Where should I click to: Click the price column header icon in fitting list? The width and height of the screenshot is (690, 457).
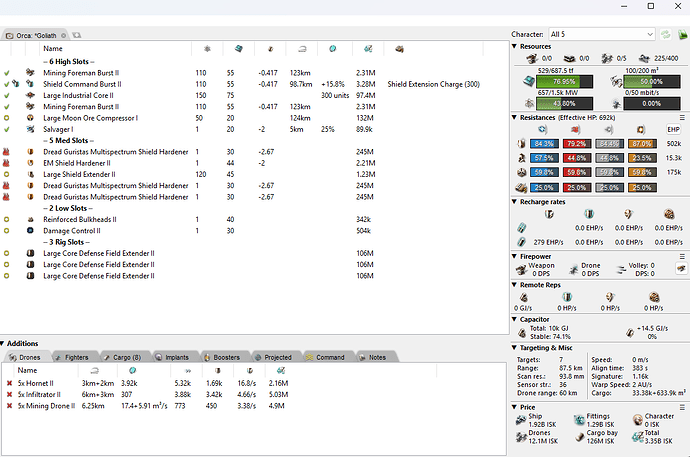click(x=368, y=49)
